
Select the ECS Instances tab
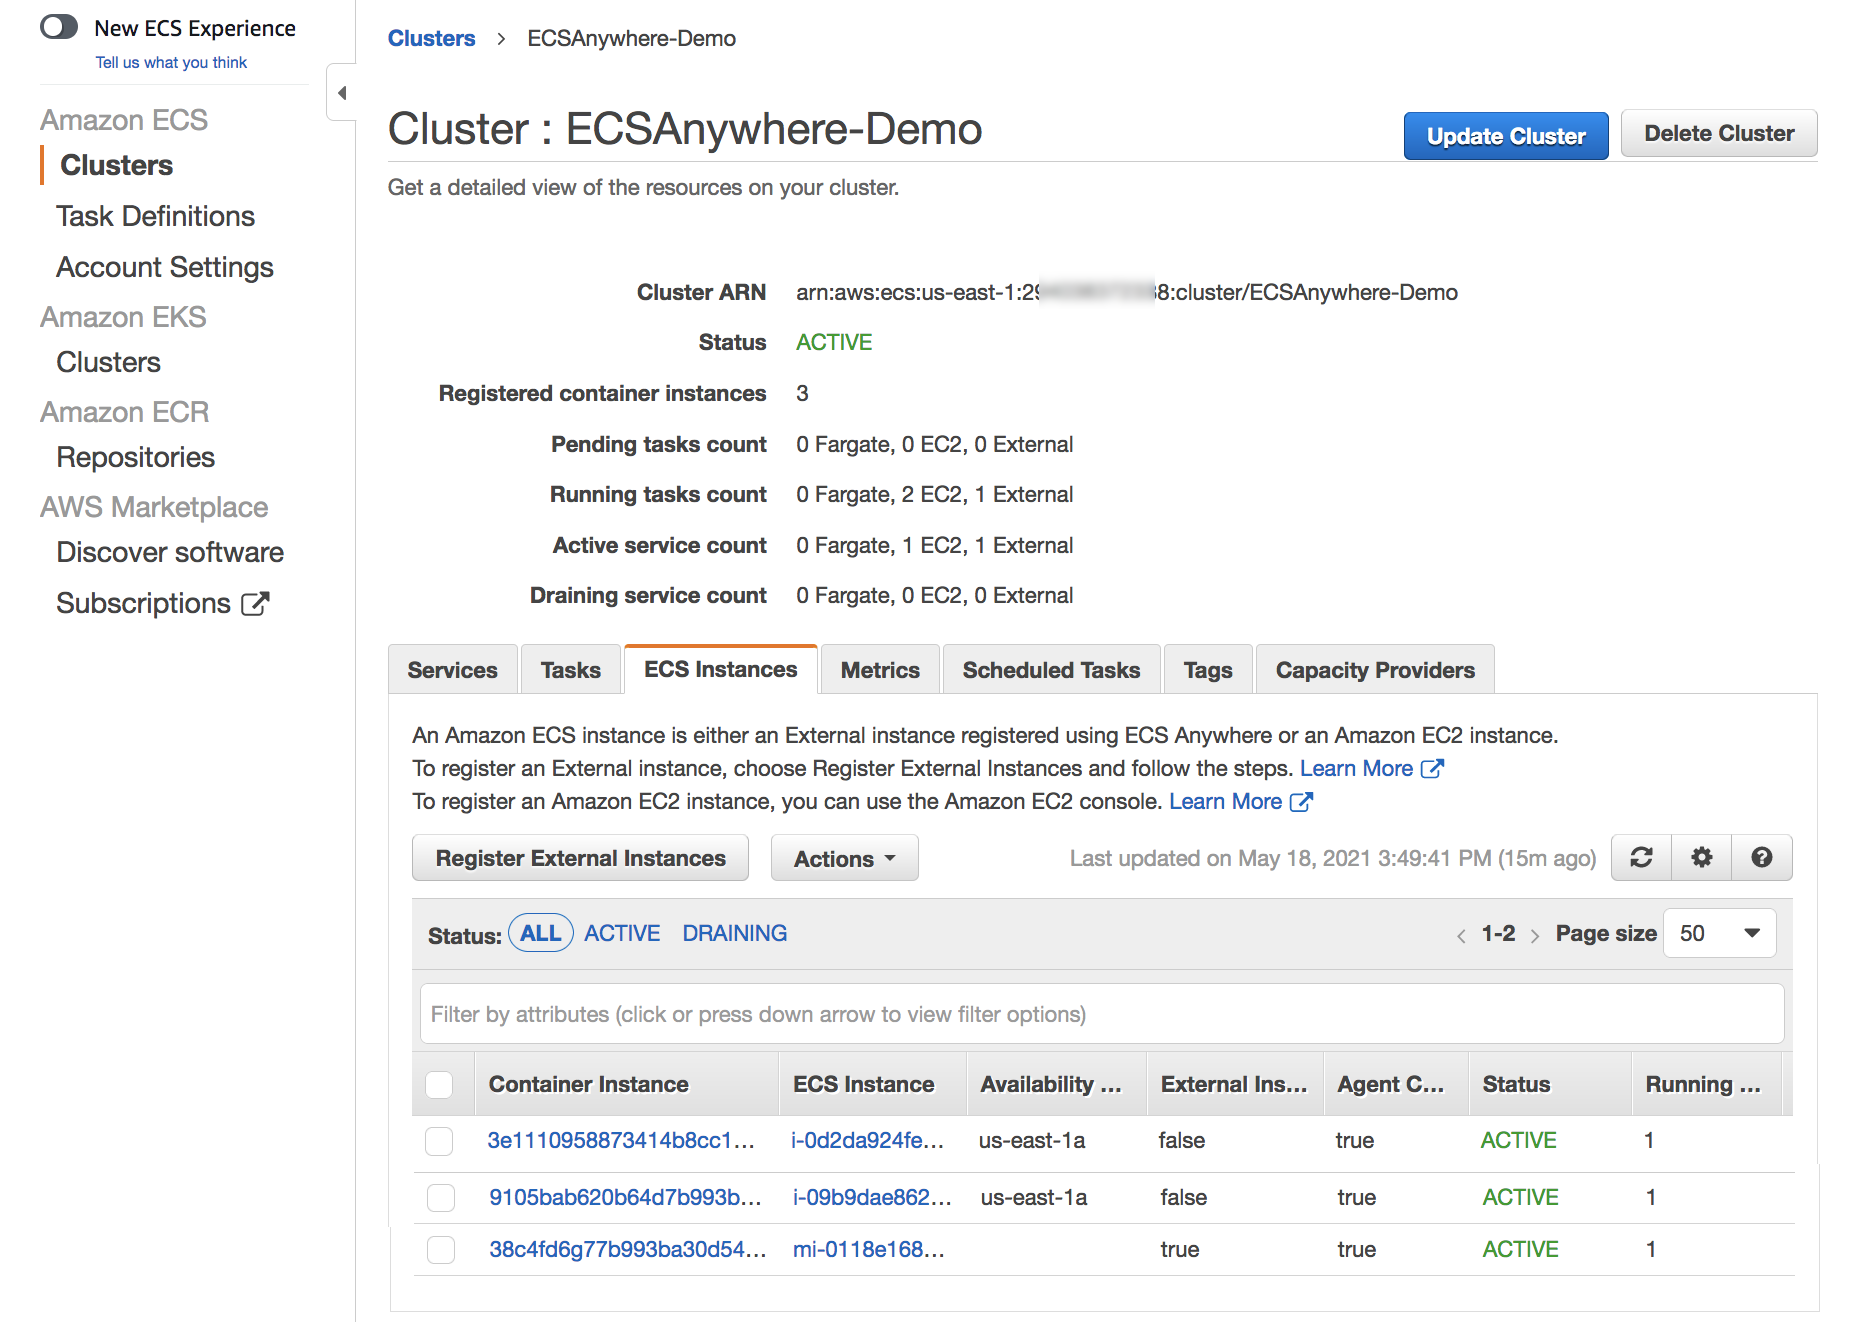tap(721, 669)
